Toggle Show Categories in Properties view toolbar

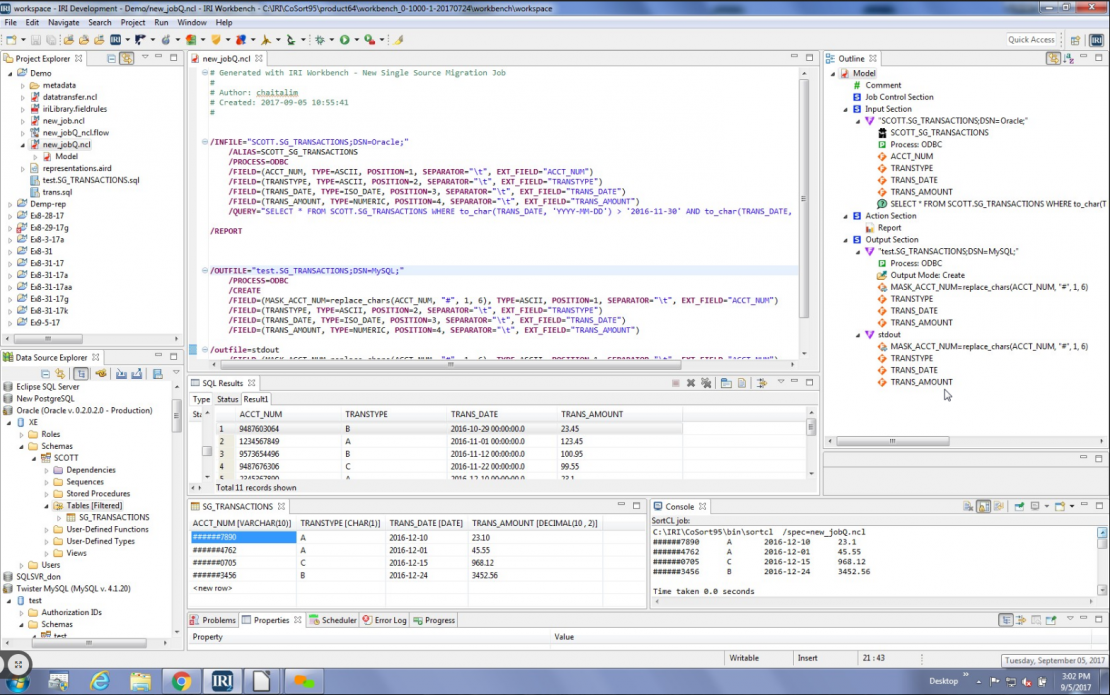1006,620
